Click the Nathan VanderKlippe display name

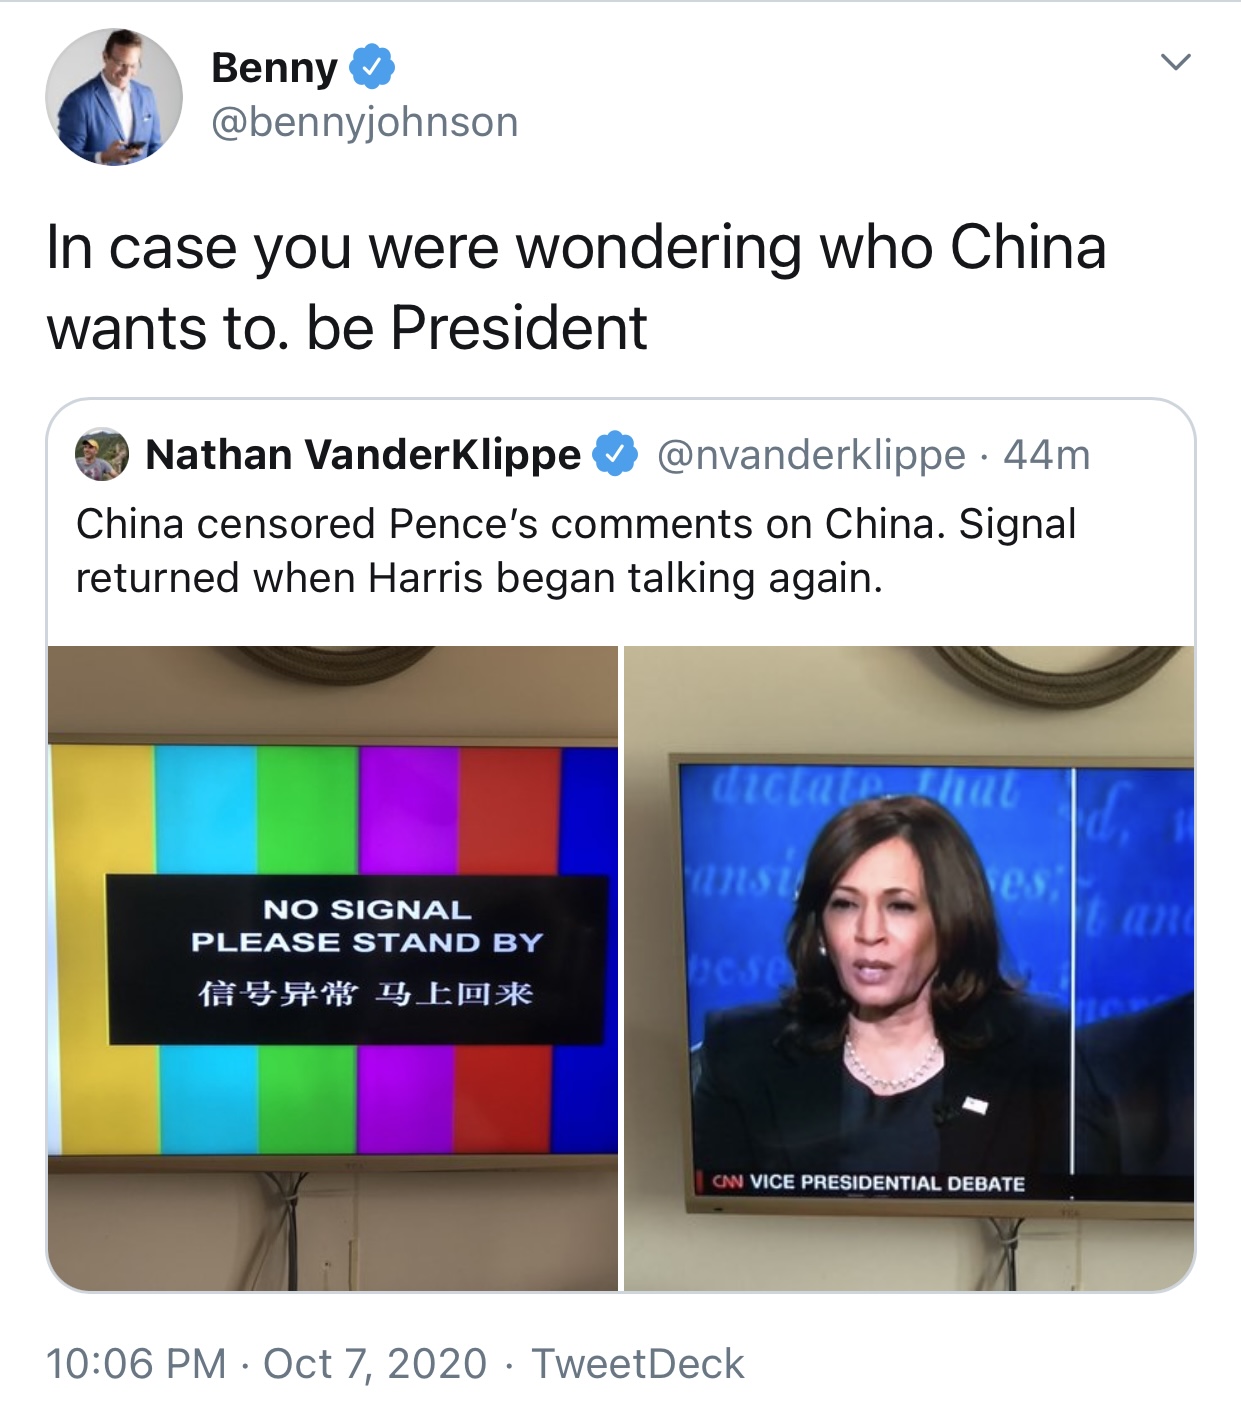click(363, 454)
